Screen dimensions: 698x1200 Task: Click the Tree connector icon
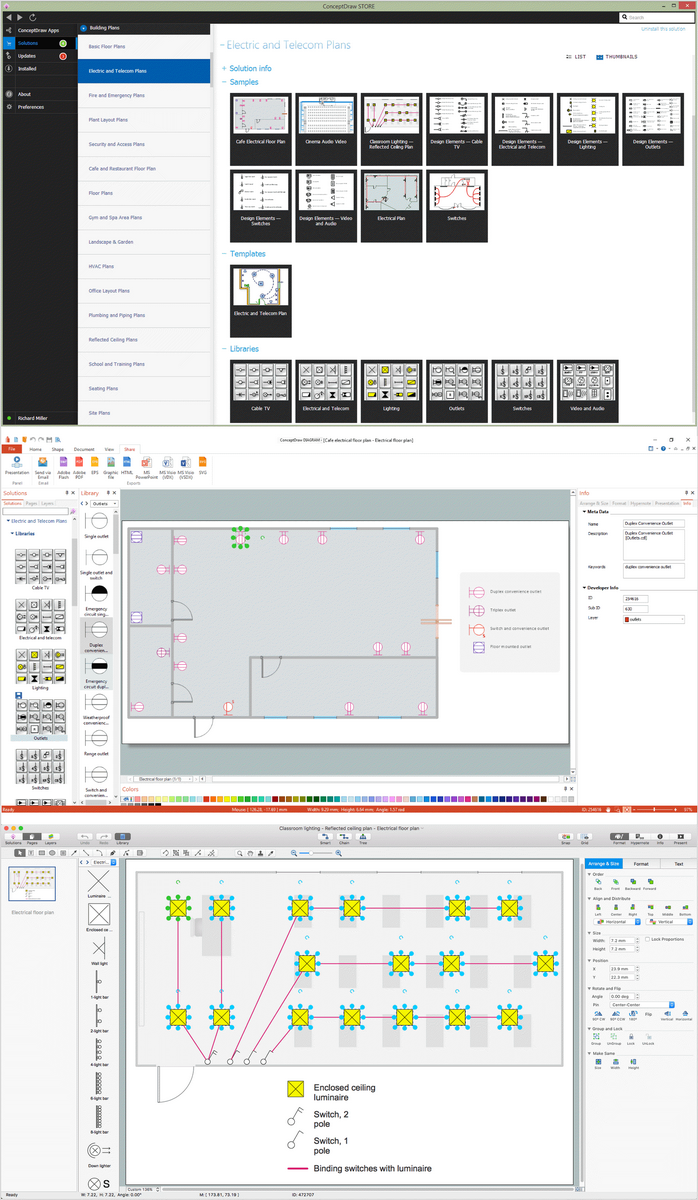(x=363, y=840)
